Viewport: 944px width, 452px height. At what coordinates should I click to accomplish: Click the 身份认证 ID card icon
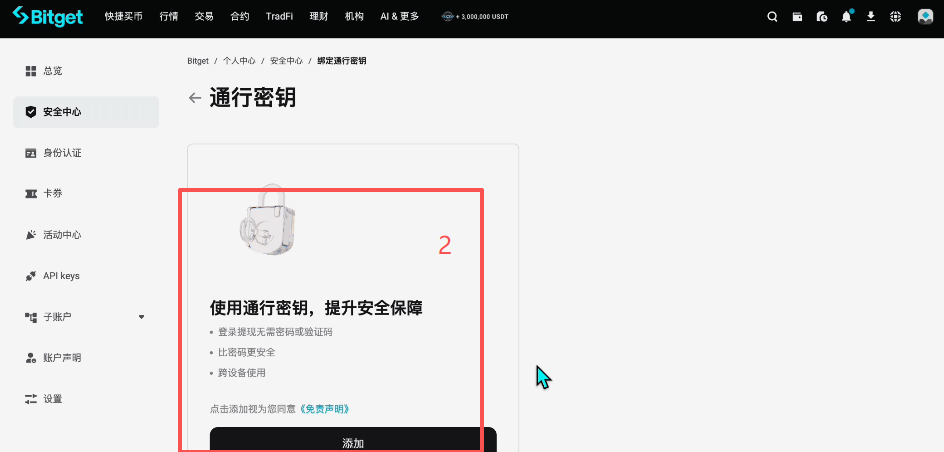[31, 153]
